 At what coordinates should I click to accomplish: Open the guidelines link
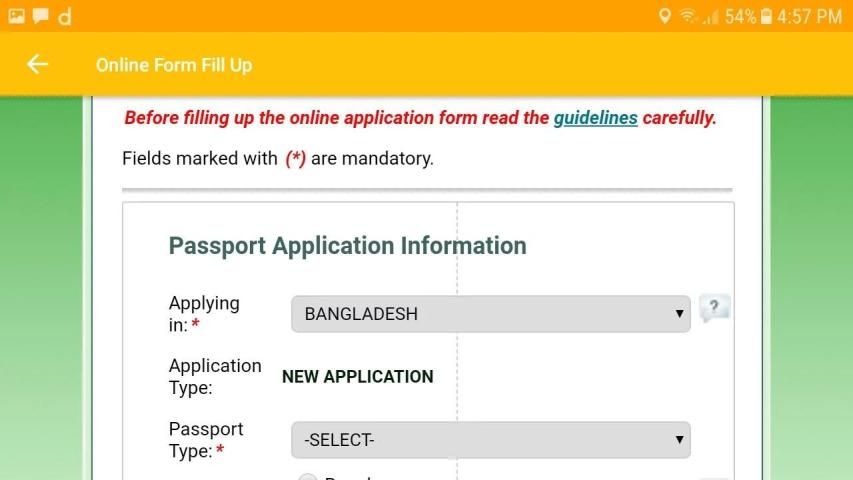point(595,118)
